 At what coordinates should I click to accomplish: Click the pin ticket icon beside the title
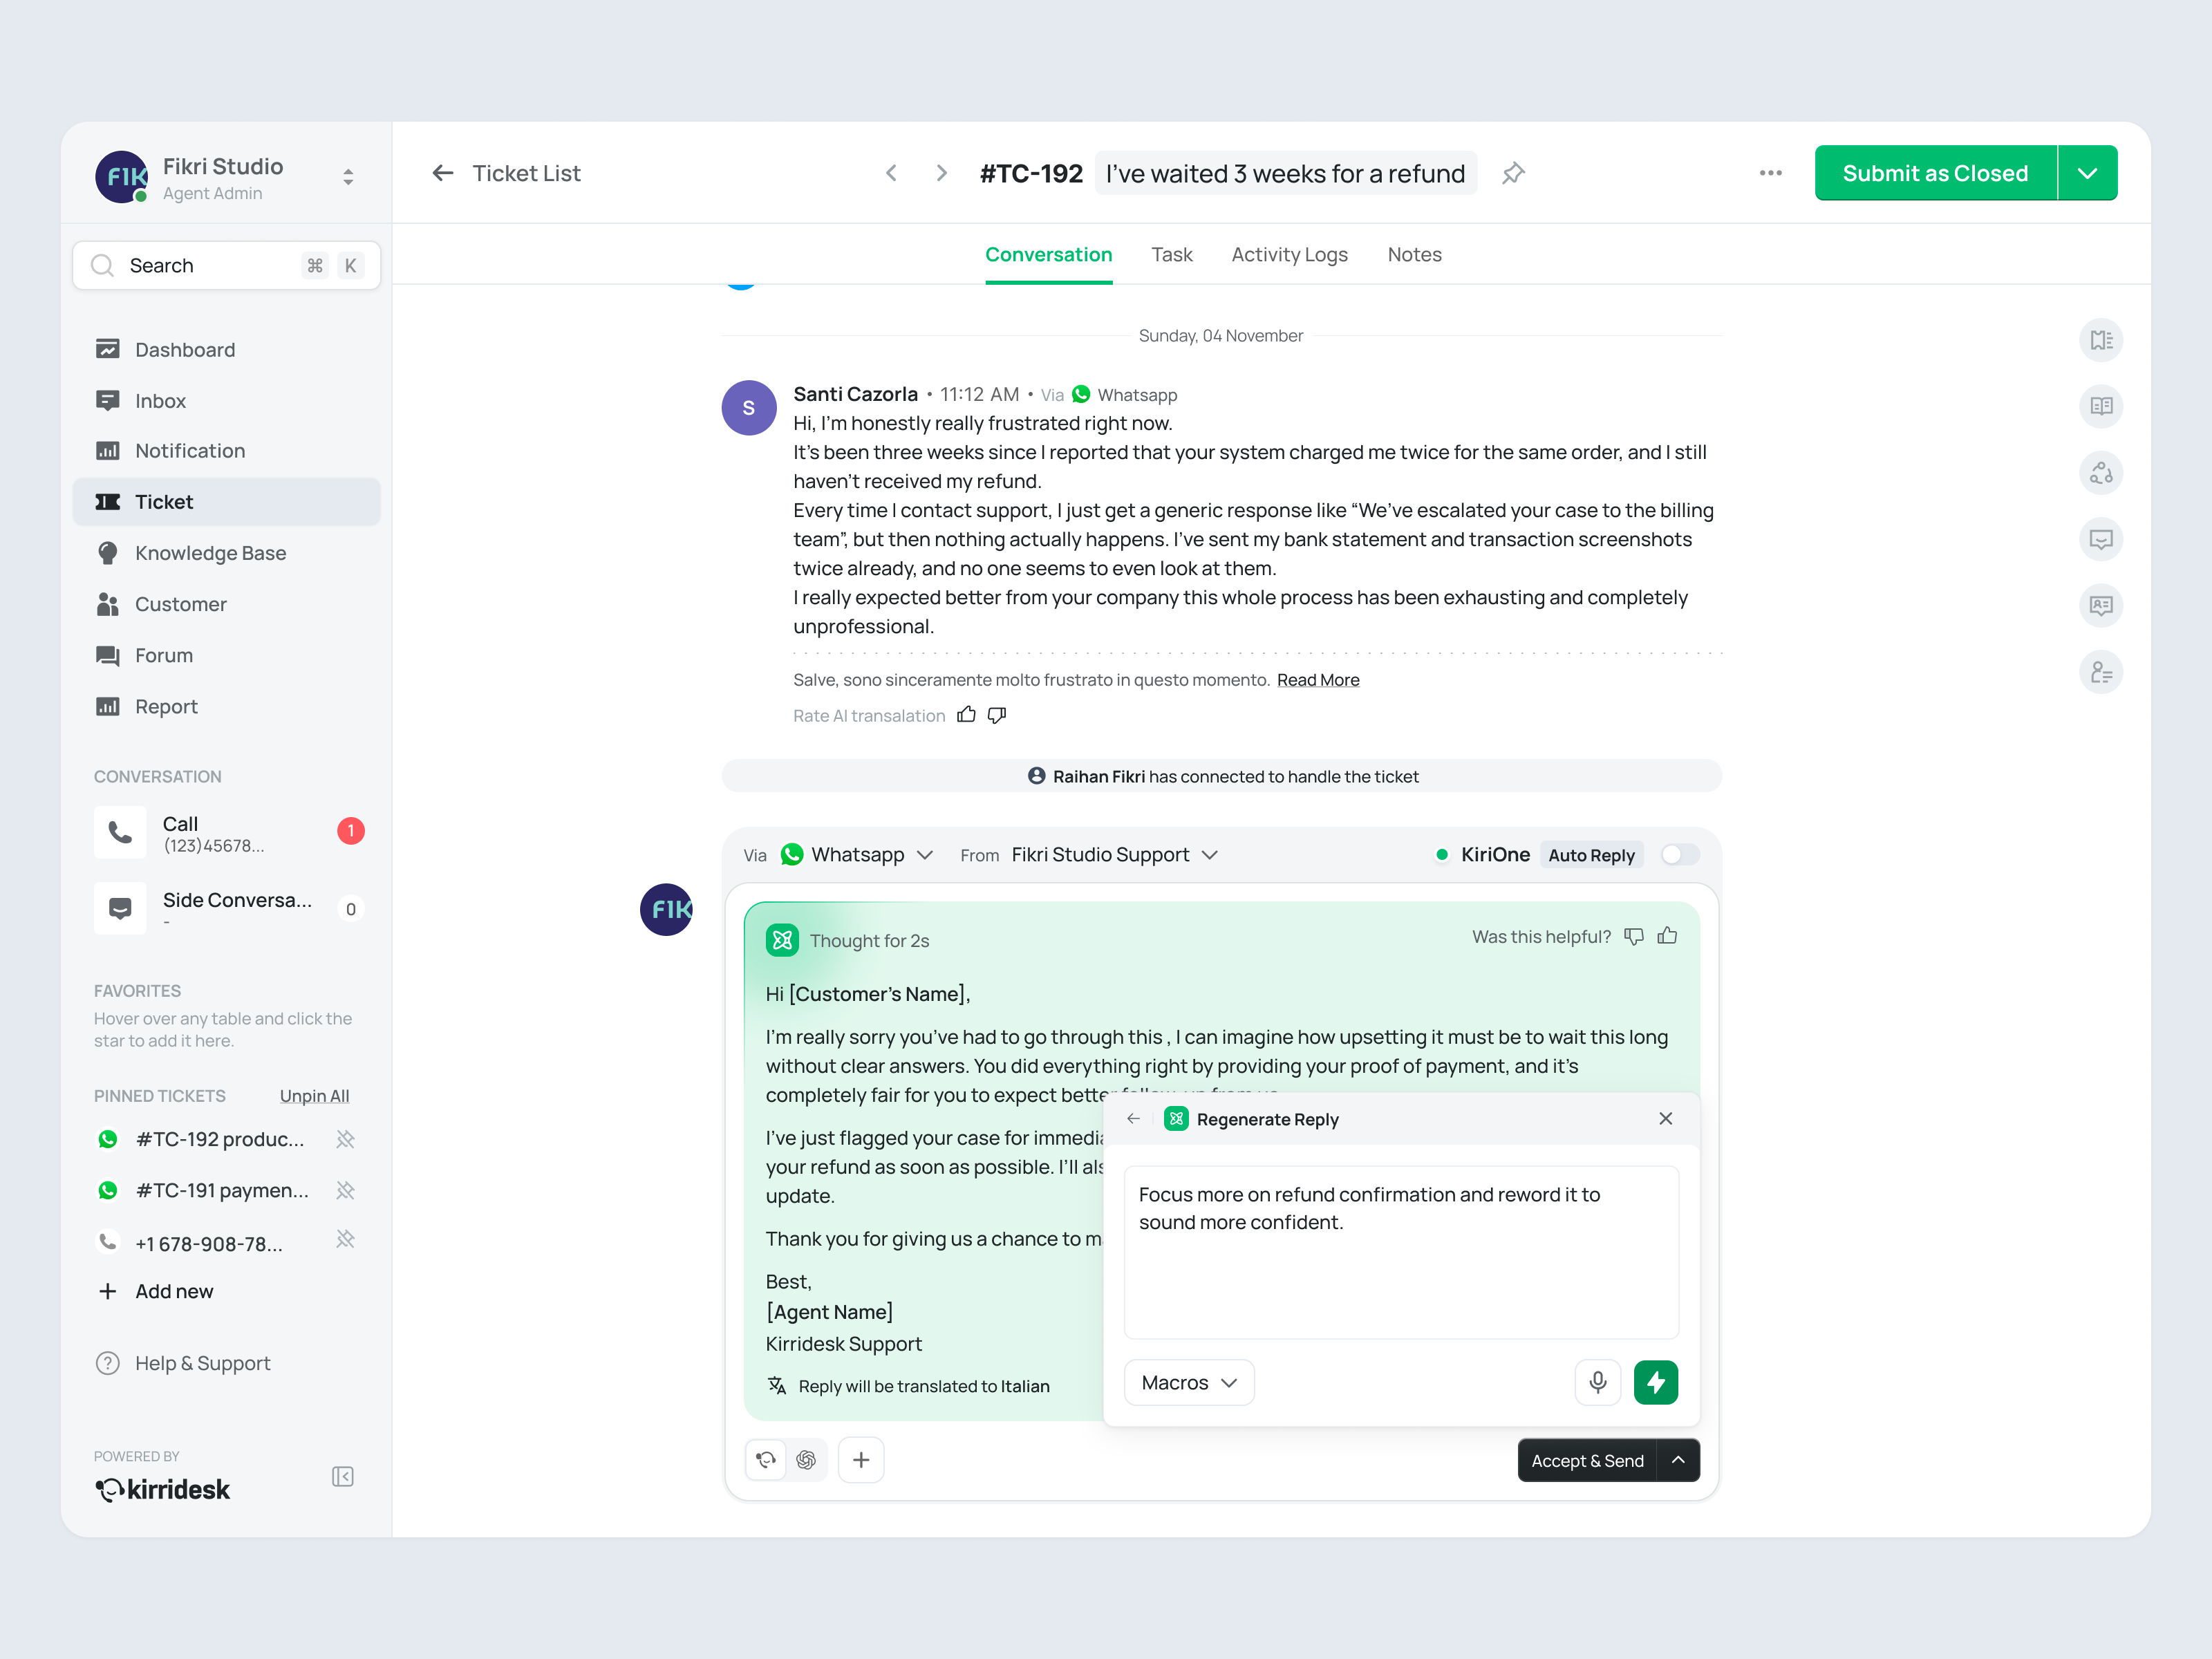[x=1513, y=173]
